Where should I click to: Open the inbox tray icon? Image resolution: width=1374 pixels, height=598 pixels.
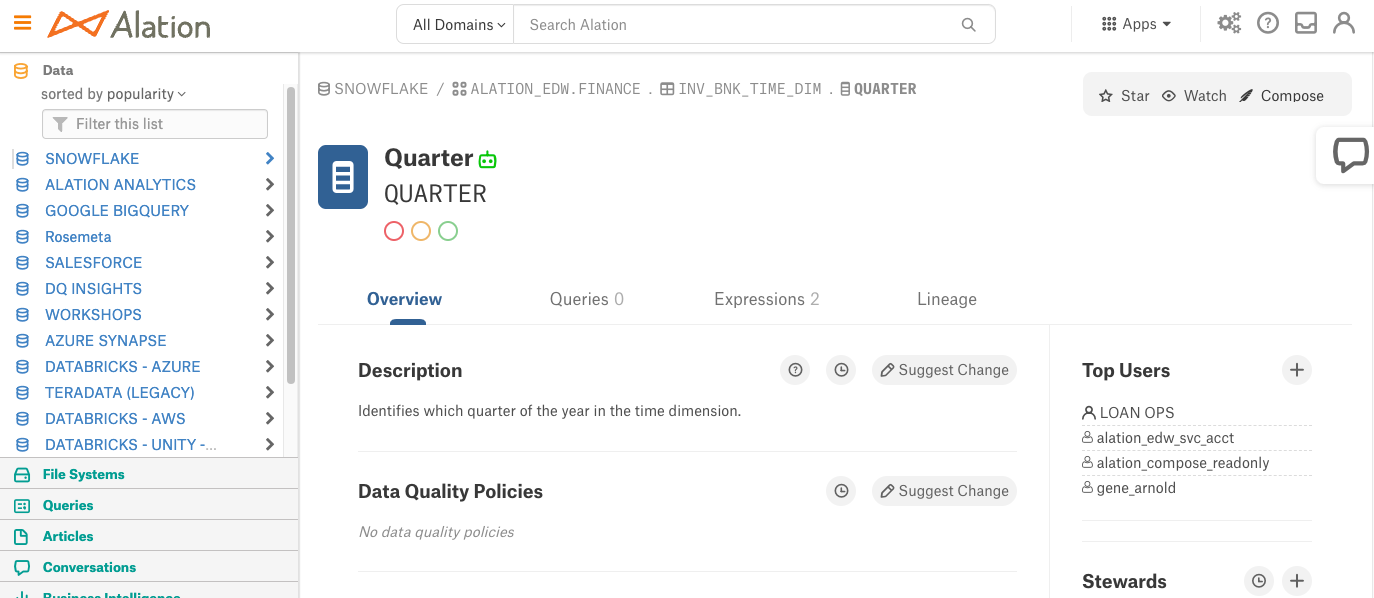pyautogui.click(x=1306, y=23)
